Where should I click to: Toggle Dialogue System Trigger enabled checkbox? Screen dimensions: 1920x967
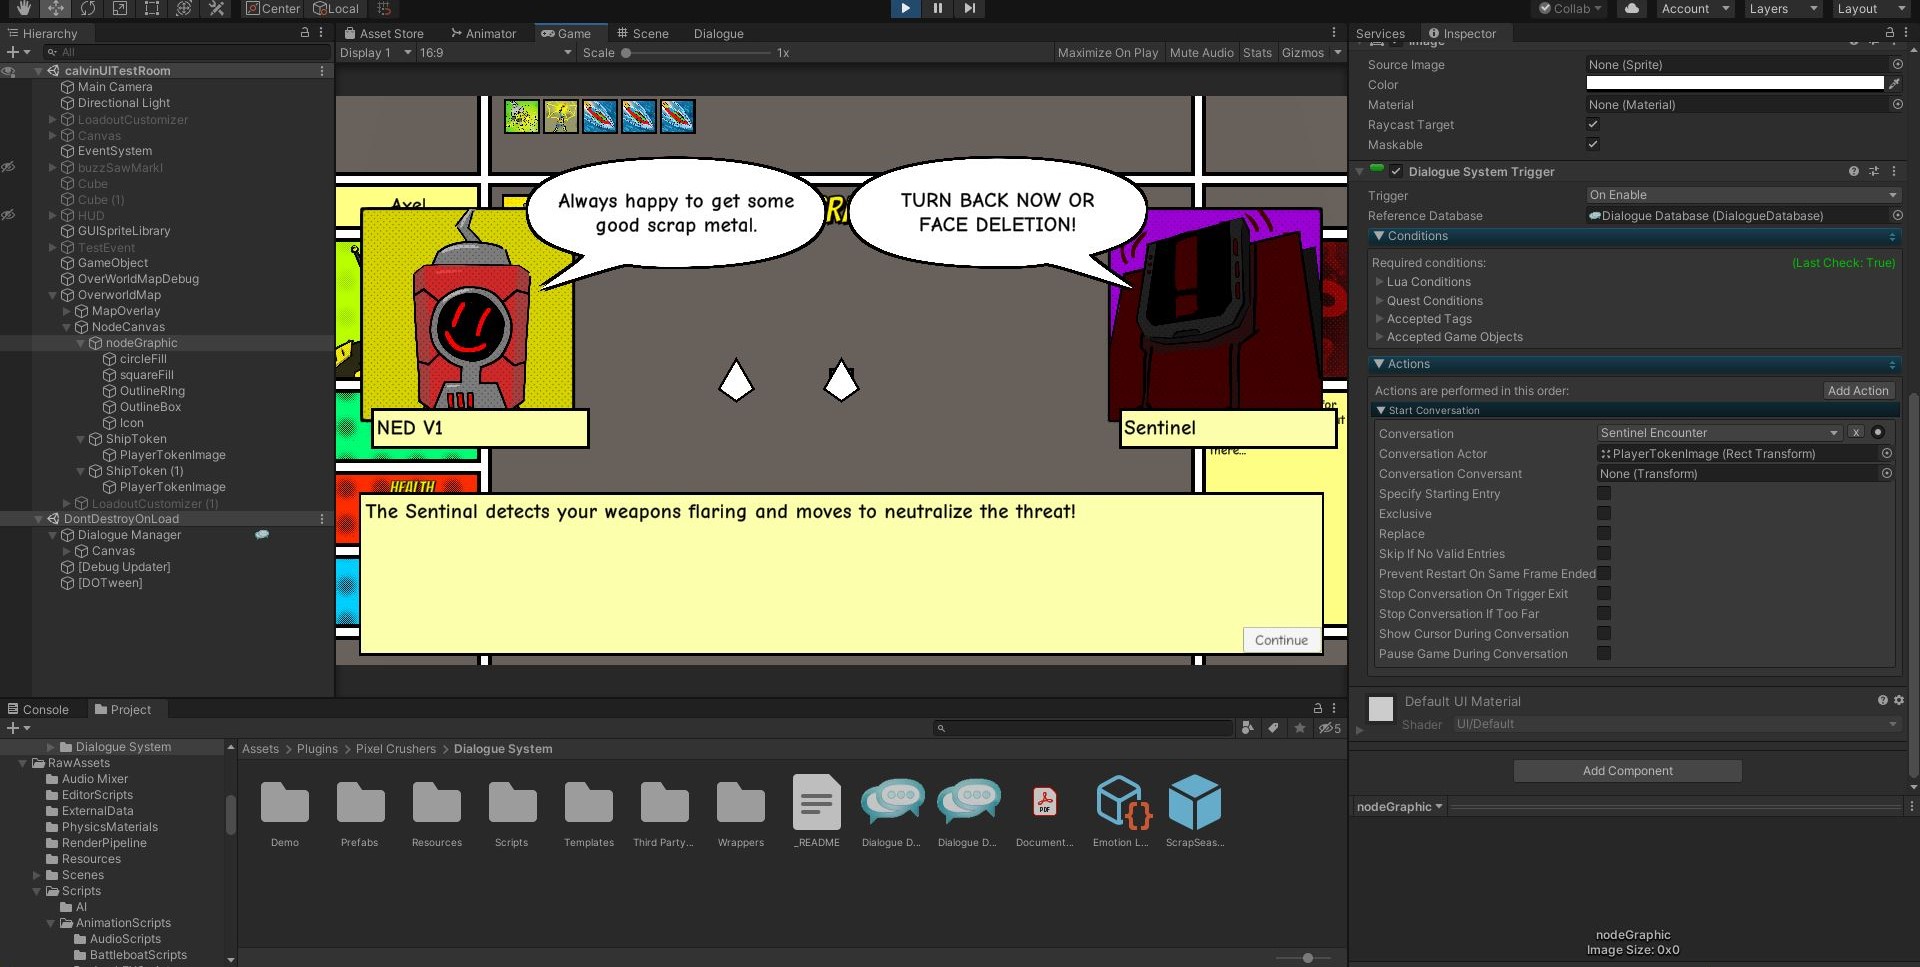1396,172
